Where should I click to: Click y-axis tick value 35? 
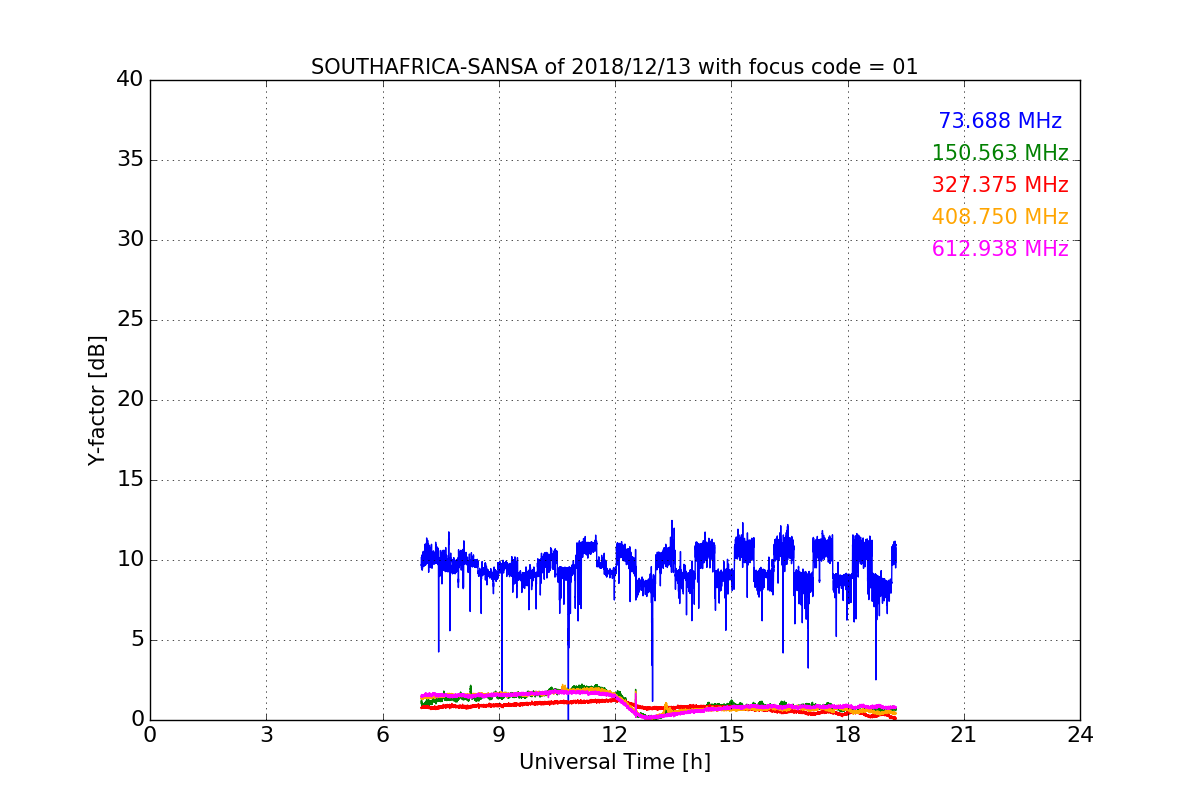pyautogui.click(x=129, y=160)
